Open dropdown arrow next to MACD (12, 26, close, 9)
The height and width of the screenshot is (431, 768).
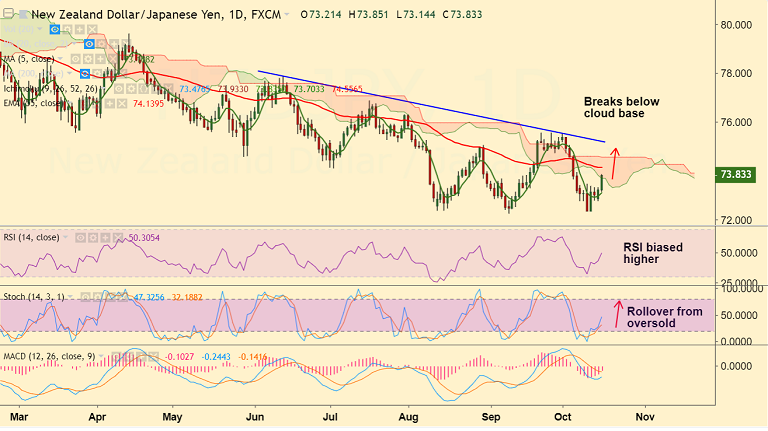point(101,356)
